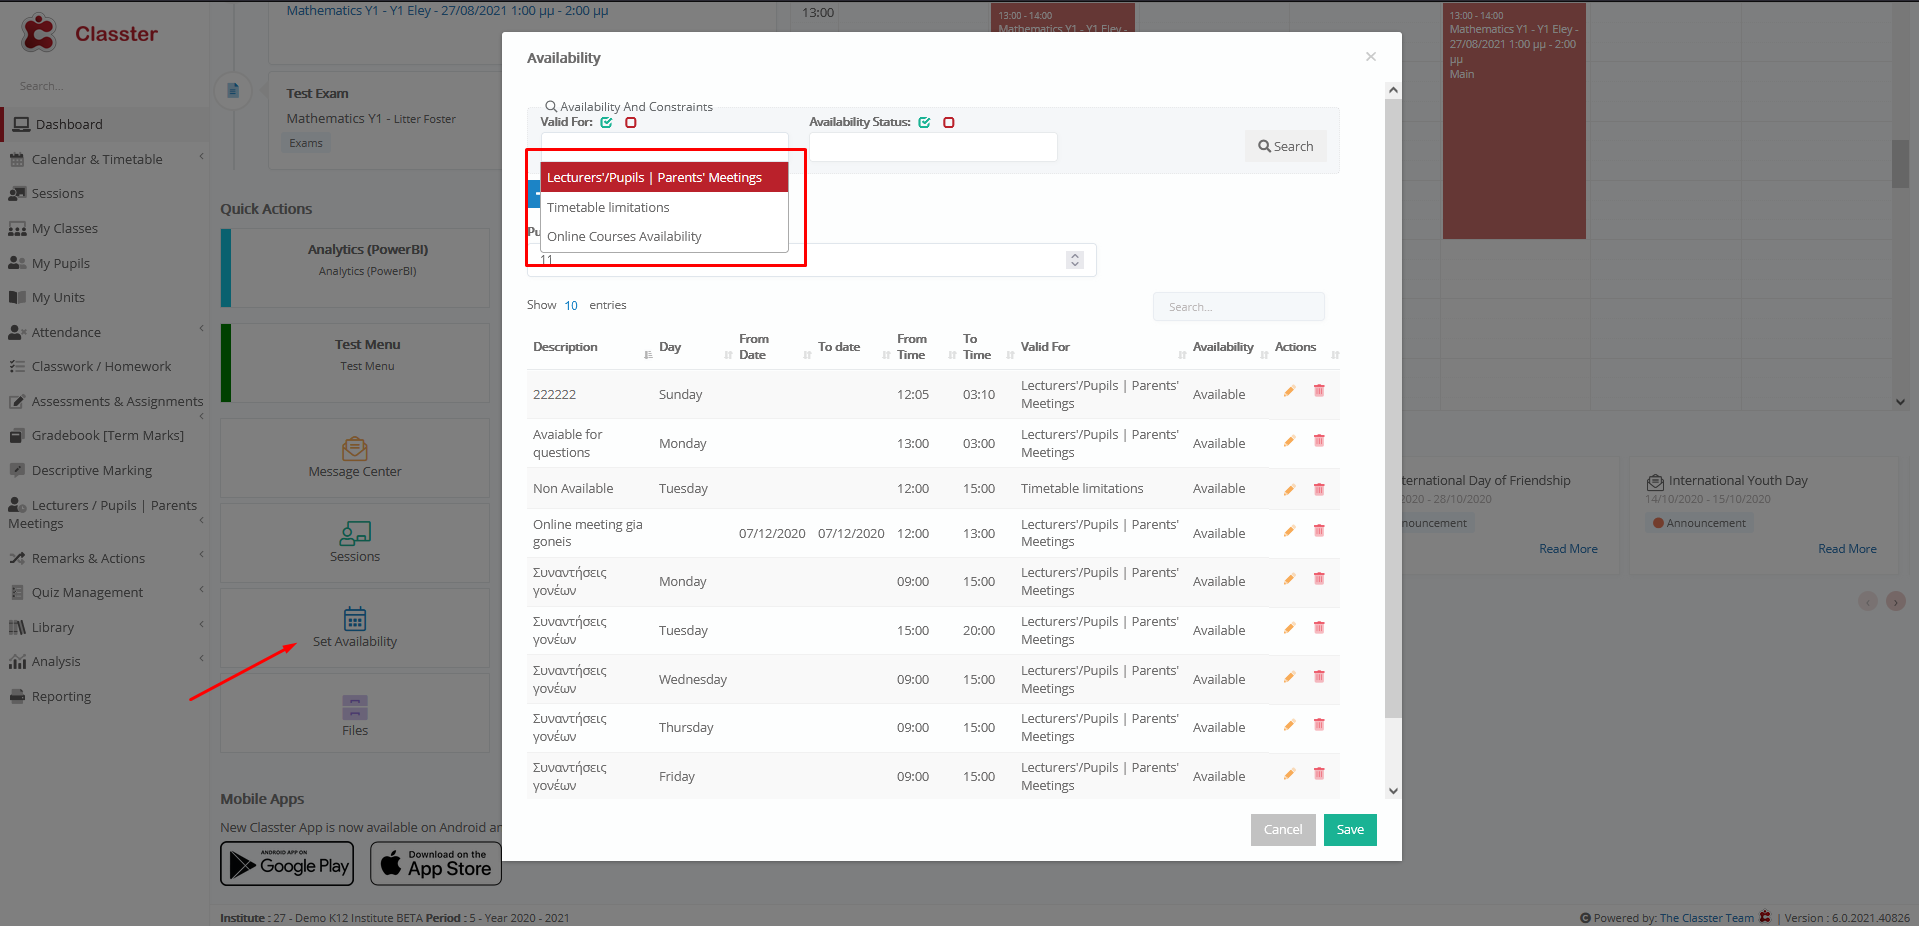Click the sidebar Search field
The height and width of the screenshot is (926, 1919).
104,86
